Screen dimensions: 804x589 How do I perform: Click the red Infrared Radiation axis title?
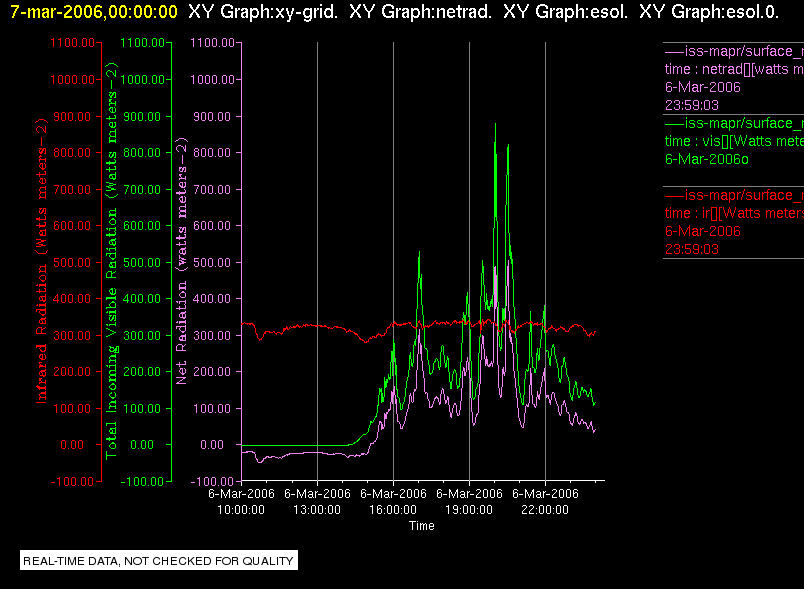pos(41,261)
